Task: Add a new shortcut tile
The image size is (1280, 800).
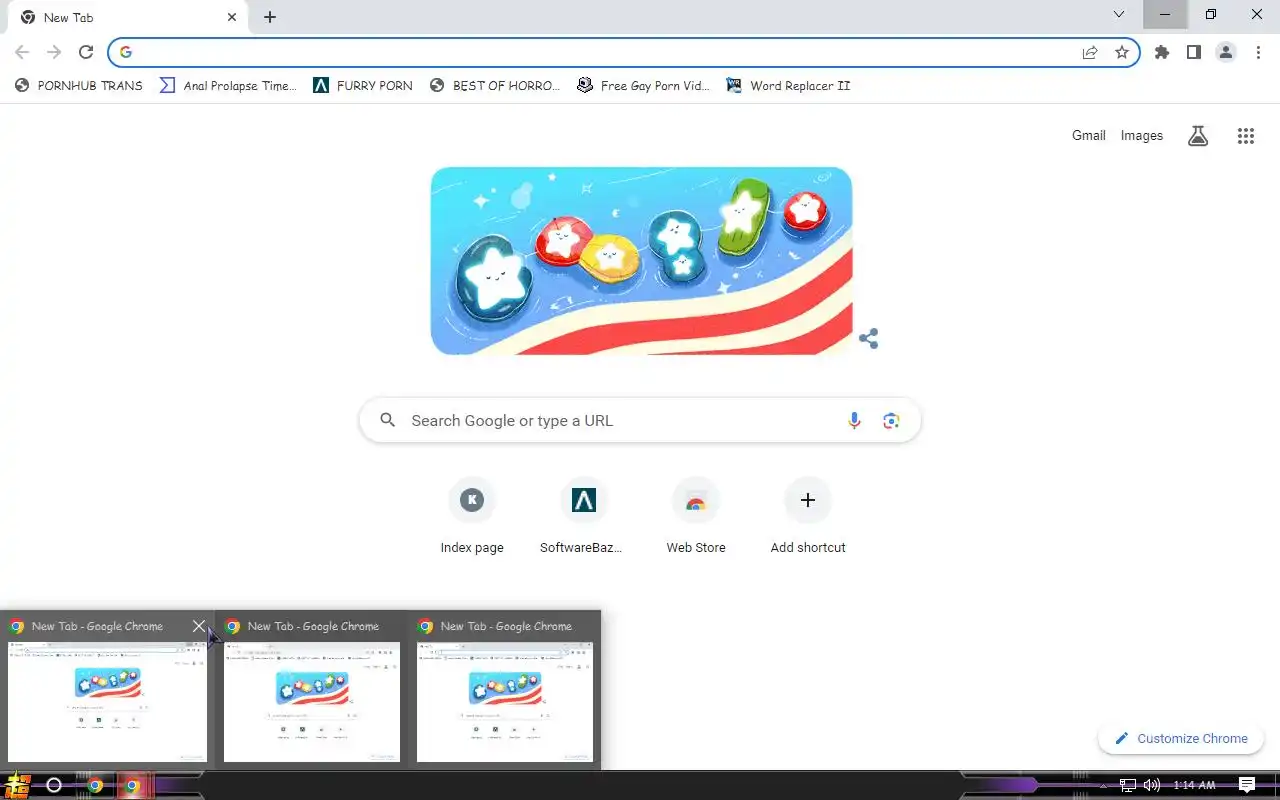Action: point(808,516)
